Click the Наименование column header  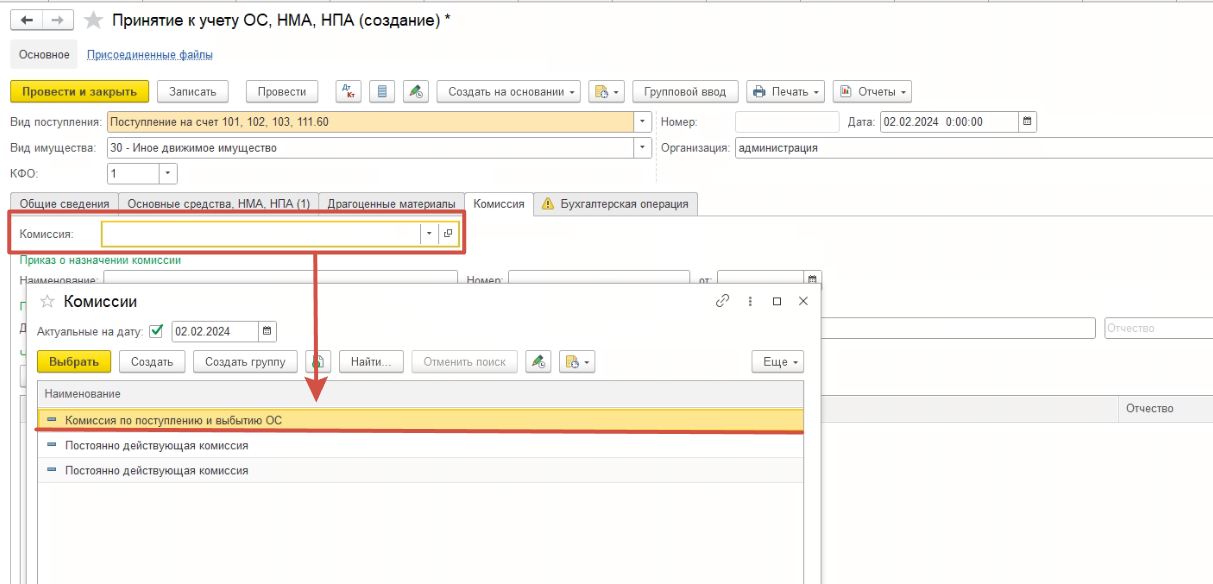coord(420,395)
